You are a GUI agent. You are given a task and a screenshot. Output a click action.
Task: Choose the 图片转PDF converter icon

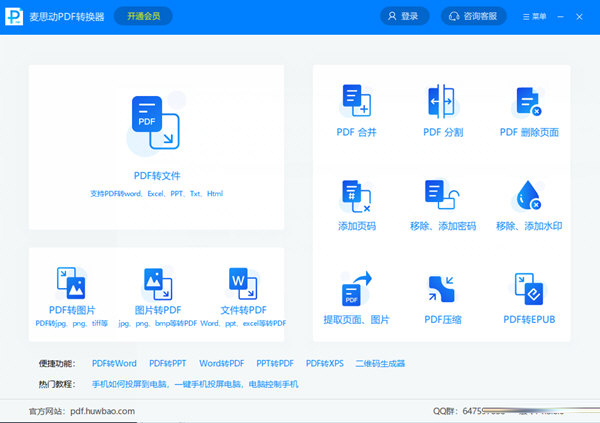[157, 283]
